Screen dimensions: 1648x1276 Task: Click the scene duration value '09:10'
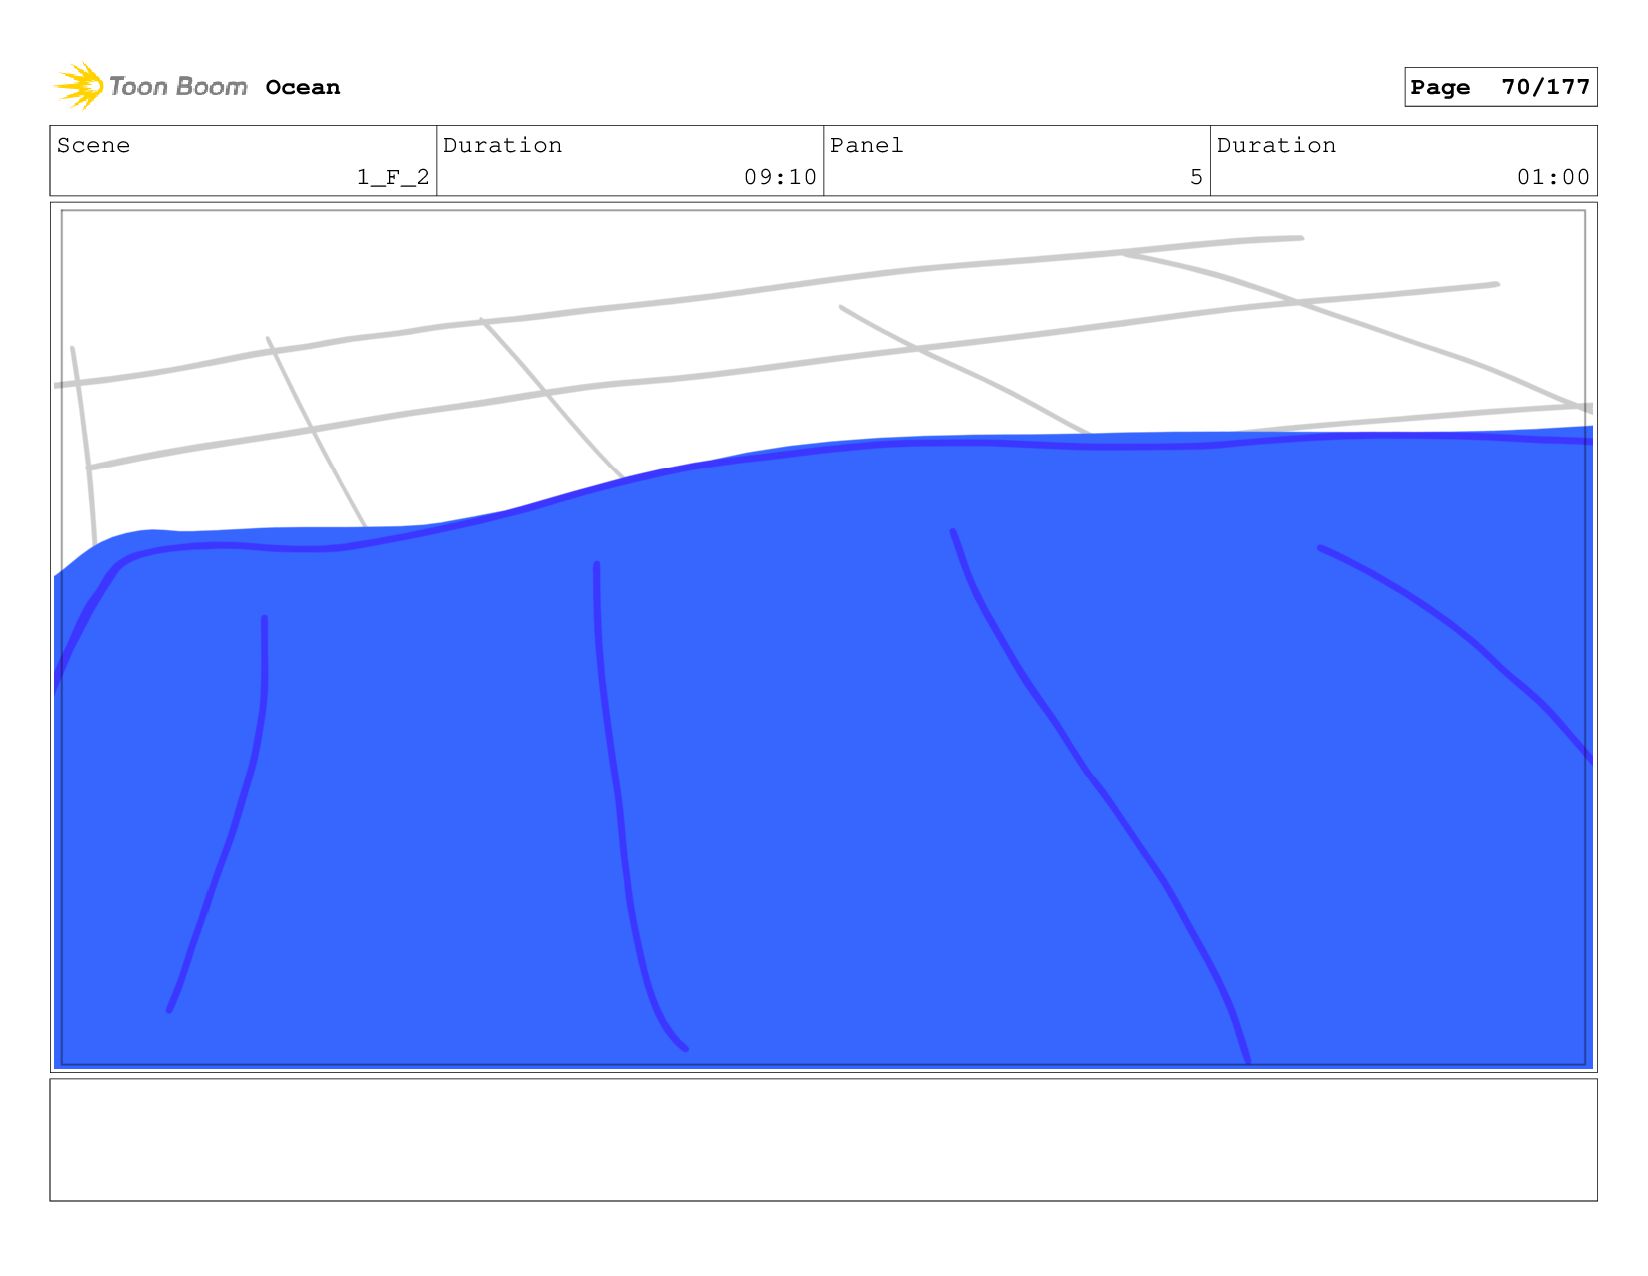click(x=780, y=177)
